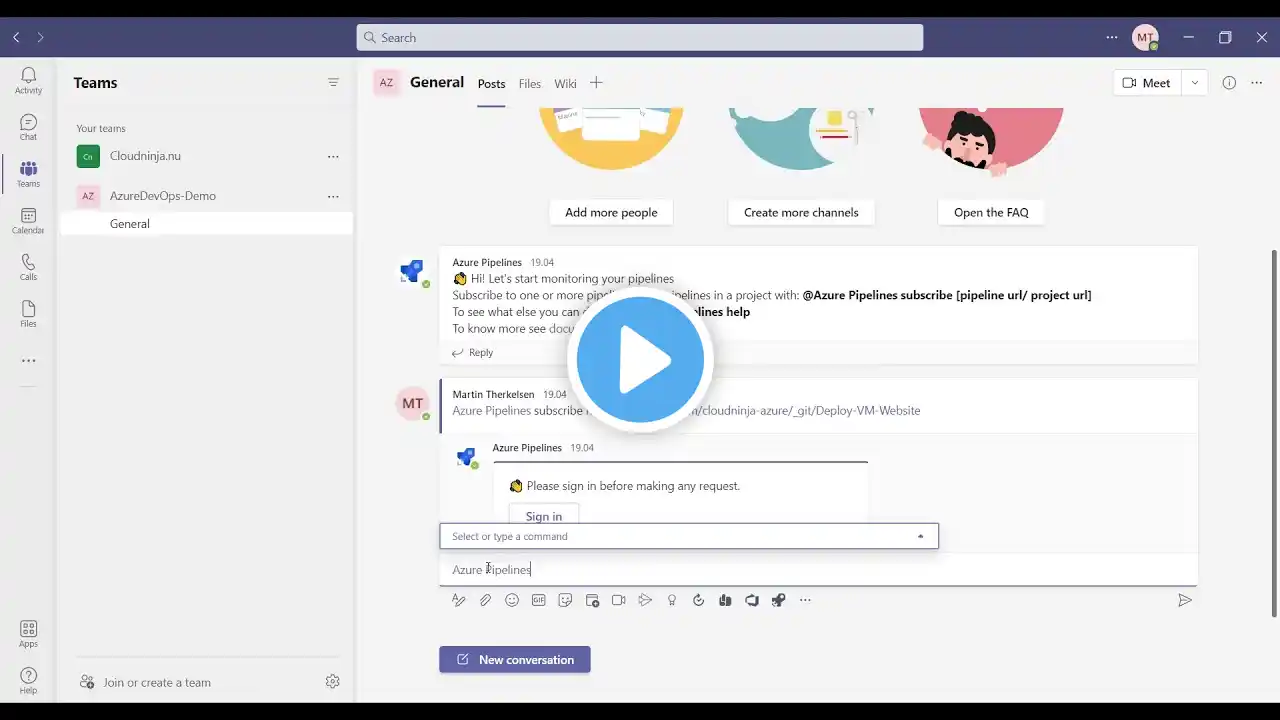Open the Praise badge icon

[x=672, y=600]
